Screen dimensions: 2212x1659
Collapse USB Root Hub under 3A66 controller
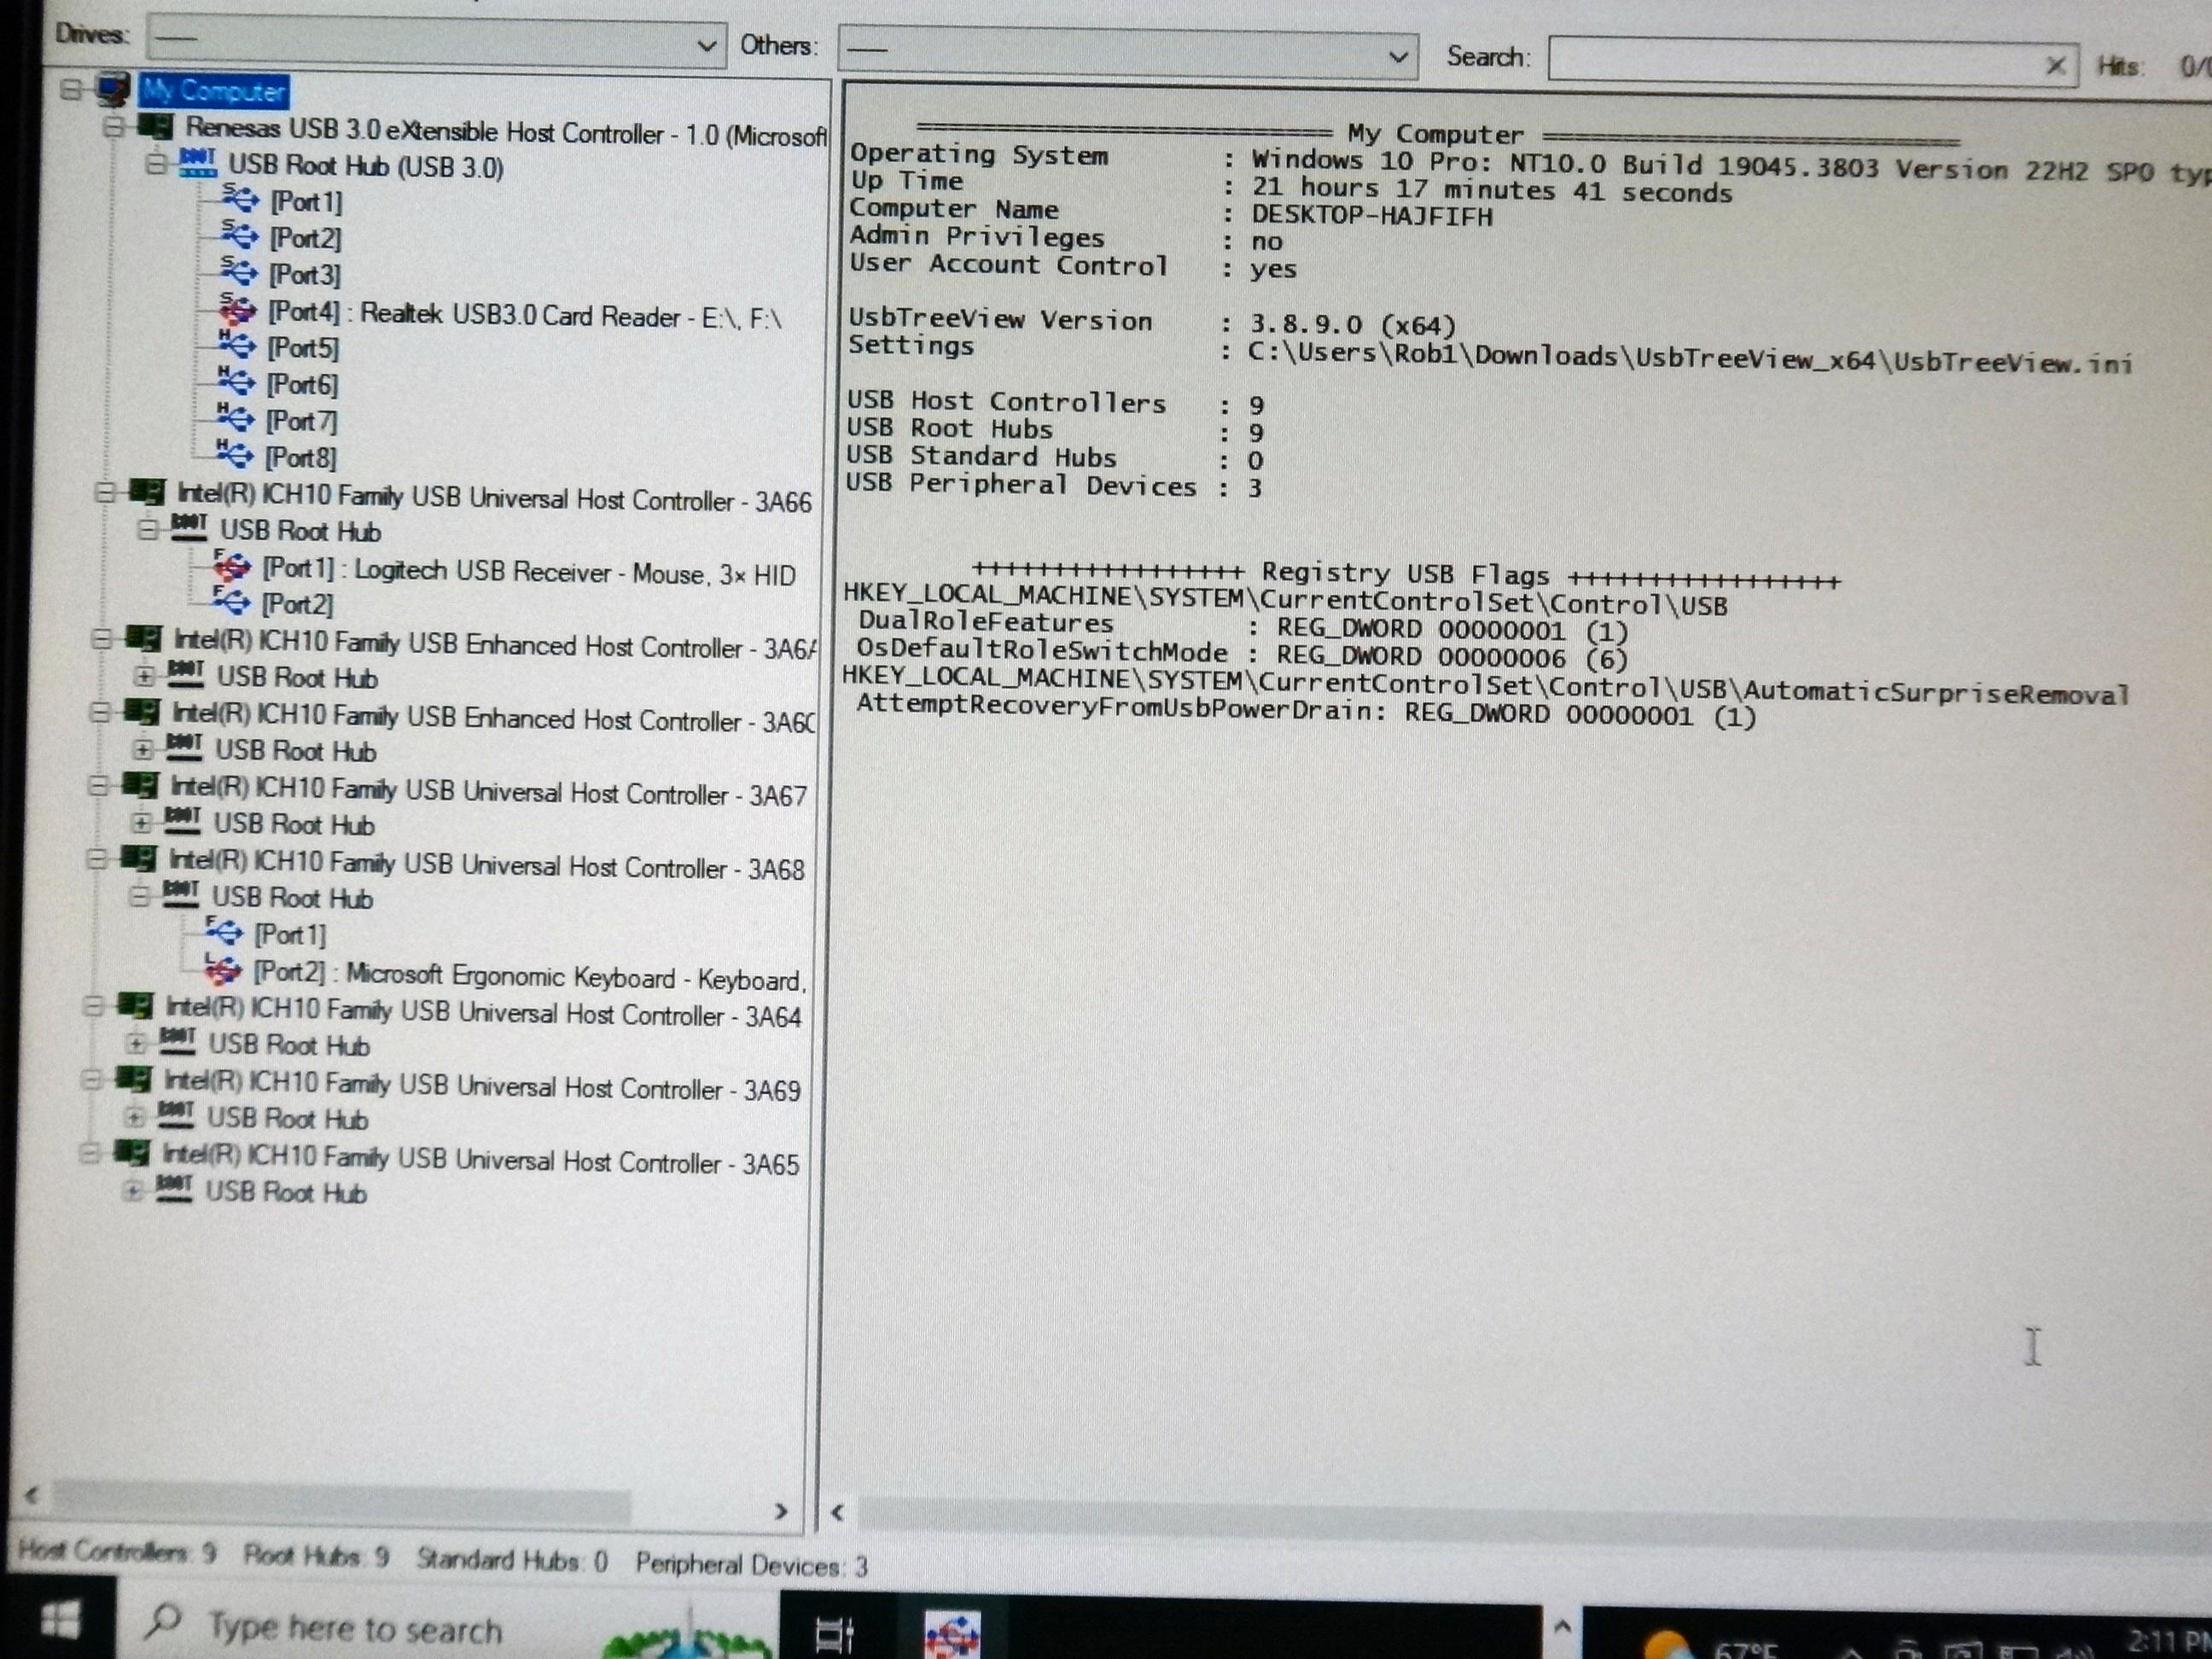pyautogui.click(x=148, y=528)
